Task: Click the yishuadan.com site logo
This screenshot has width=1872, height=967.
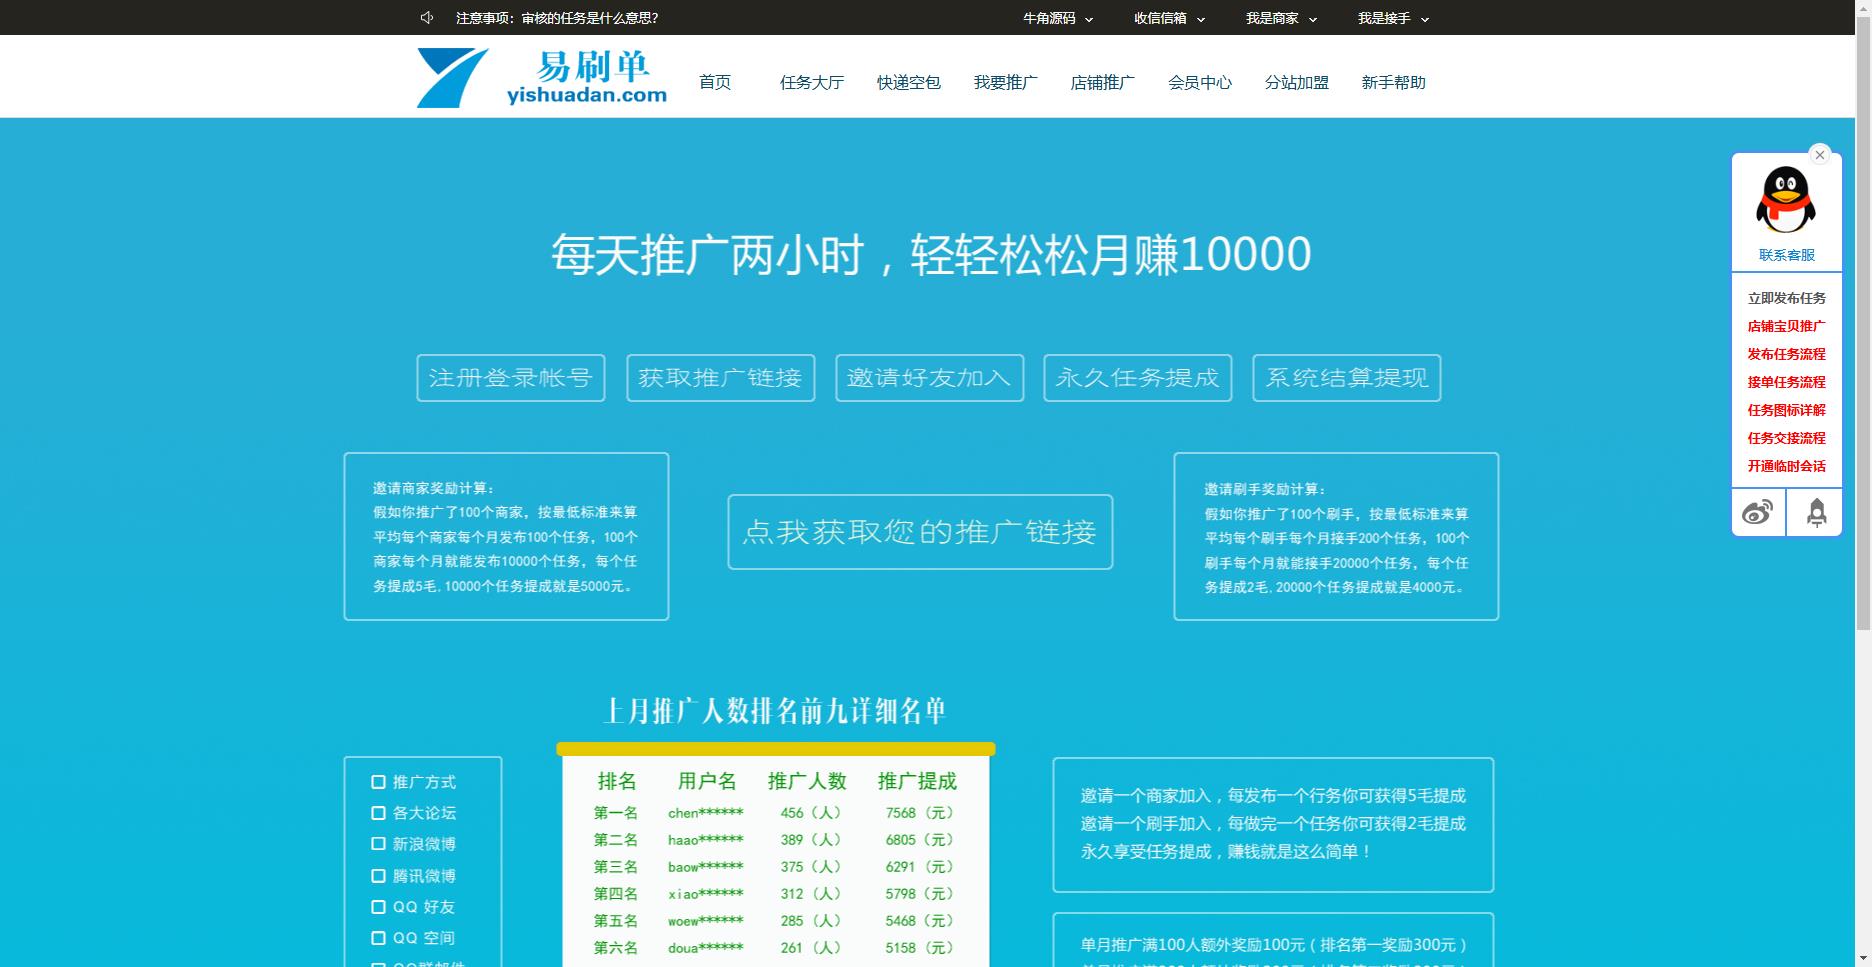Action: click(542, 77)
